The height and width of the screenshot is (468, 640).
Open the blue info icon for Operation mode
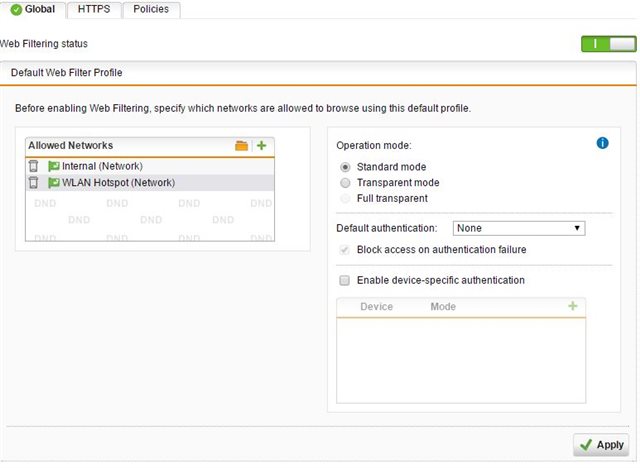(x=602, y=143)
